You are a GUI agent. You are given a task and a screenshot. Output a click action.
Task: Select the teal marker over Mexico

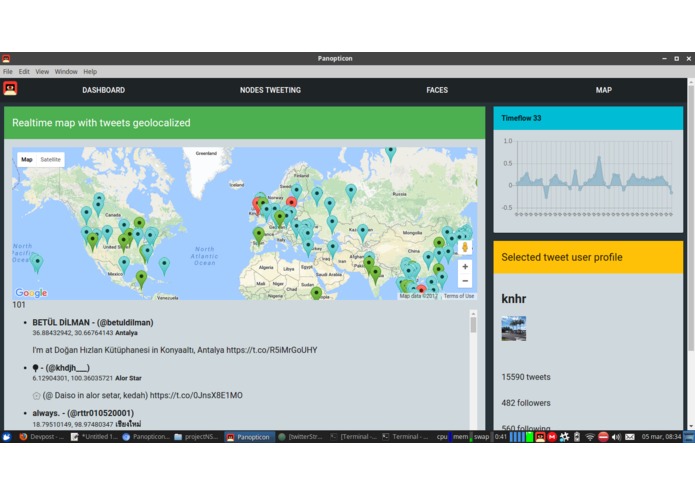tap(124, 264)
